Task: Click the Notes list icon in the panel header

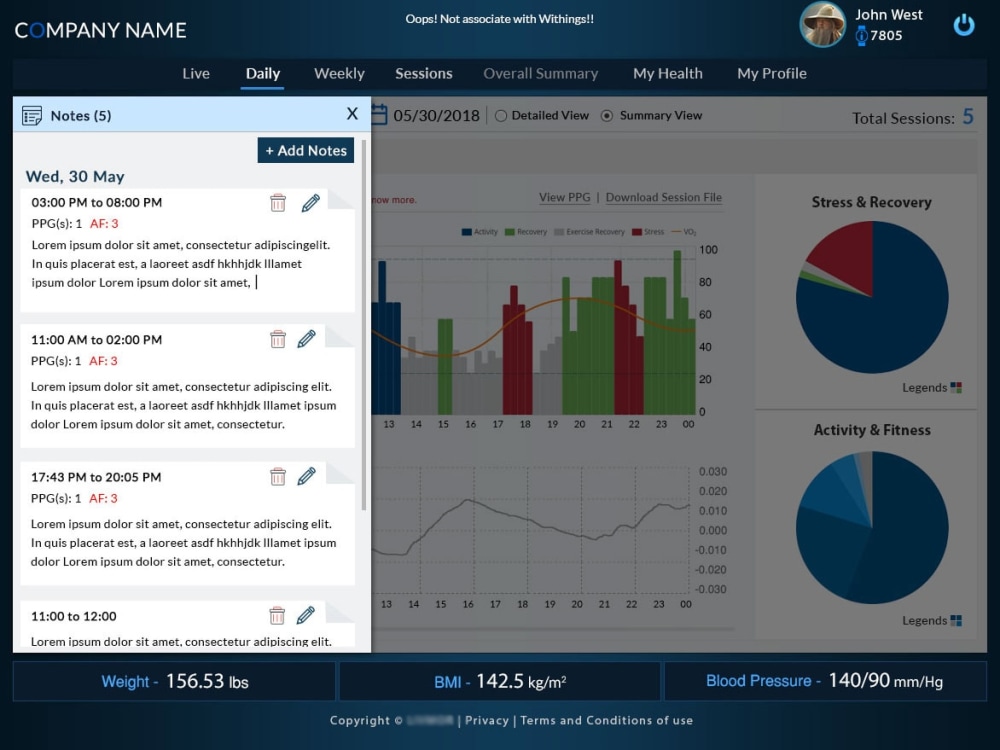Action: tap(32, 115)
